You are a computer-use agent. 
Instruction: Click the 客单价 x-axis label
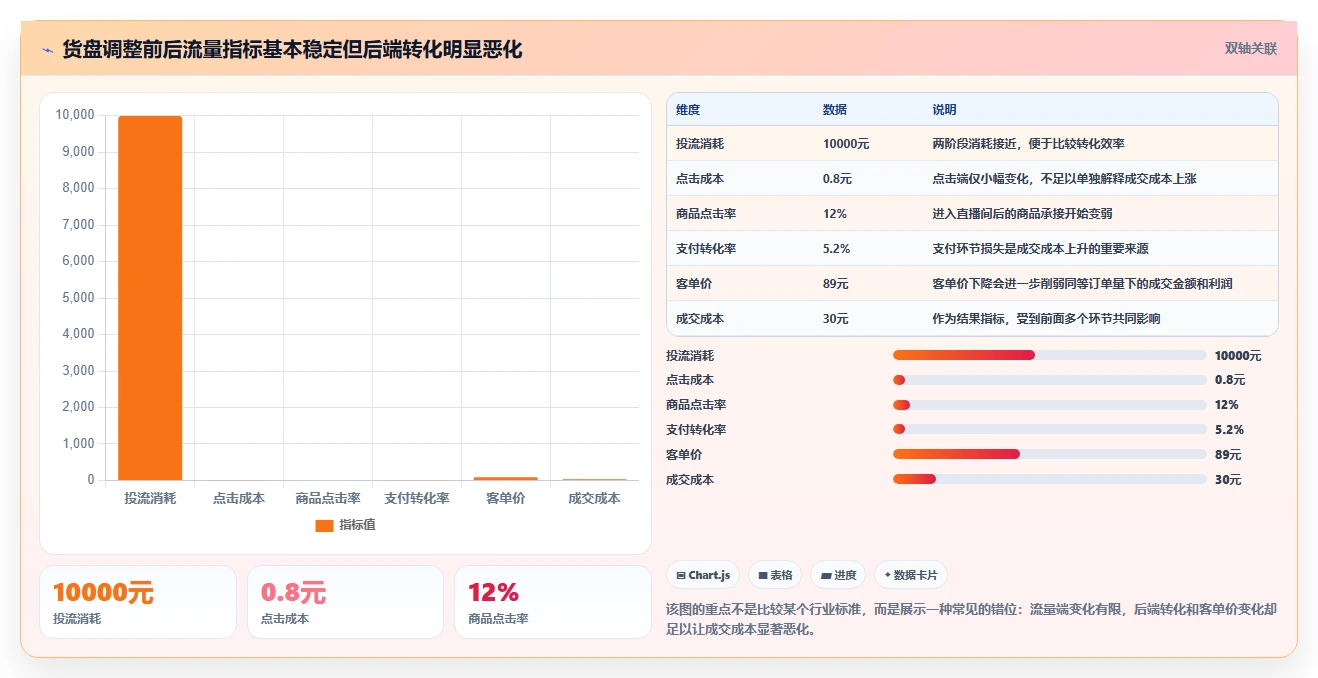[506, 498]
